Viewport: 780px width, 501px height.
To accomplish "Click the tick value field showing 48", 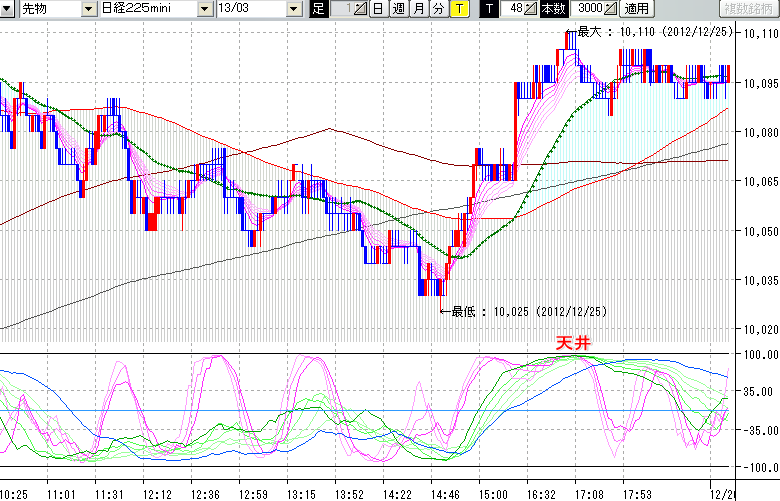I will click(514, 9).
